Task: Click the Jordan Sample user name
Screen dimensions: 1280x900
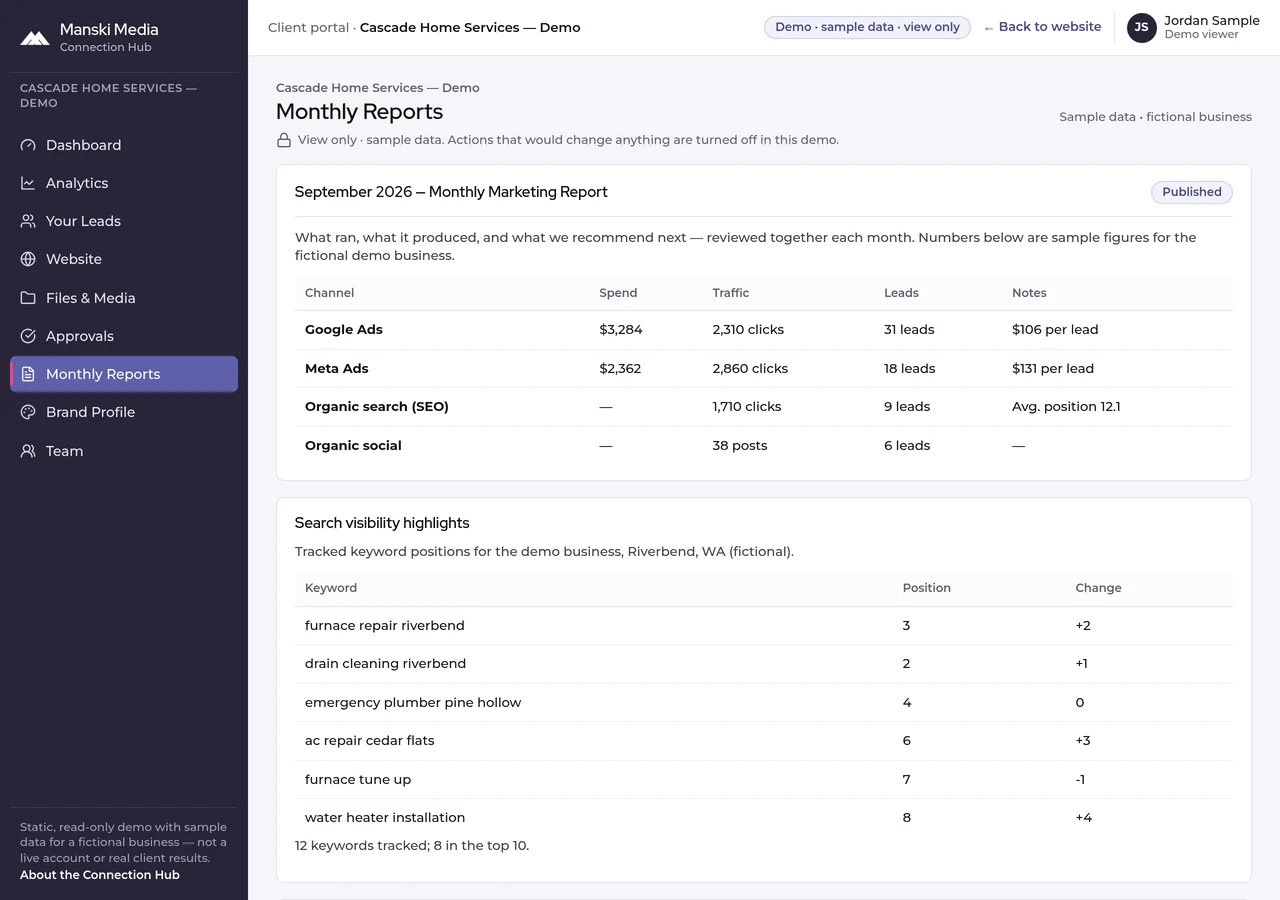Action: [x=1211, y=20]
